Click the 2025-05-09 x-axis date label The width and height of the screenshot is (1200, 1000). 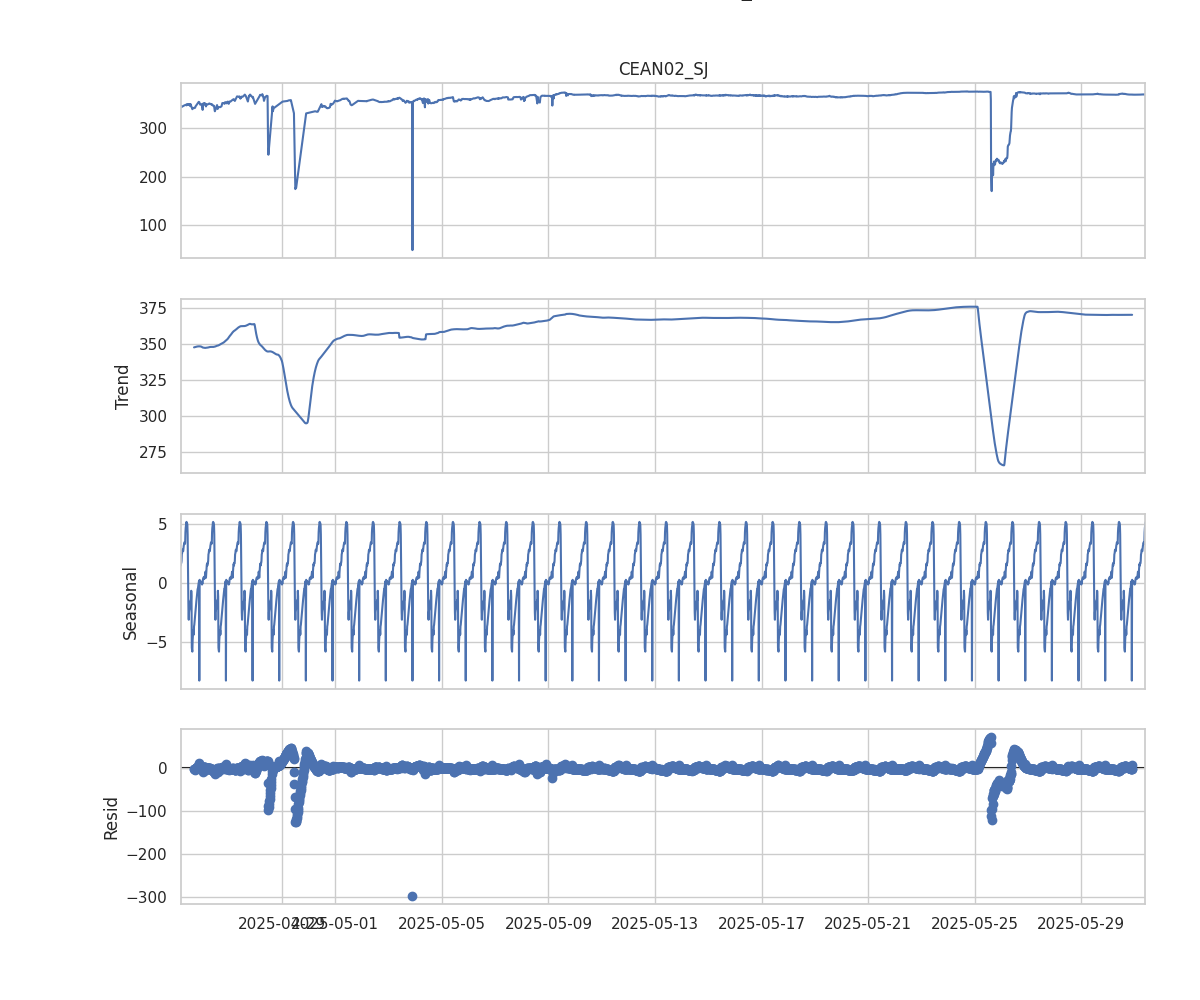point(548,923)
